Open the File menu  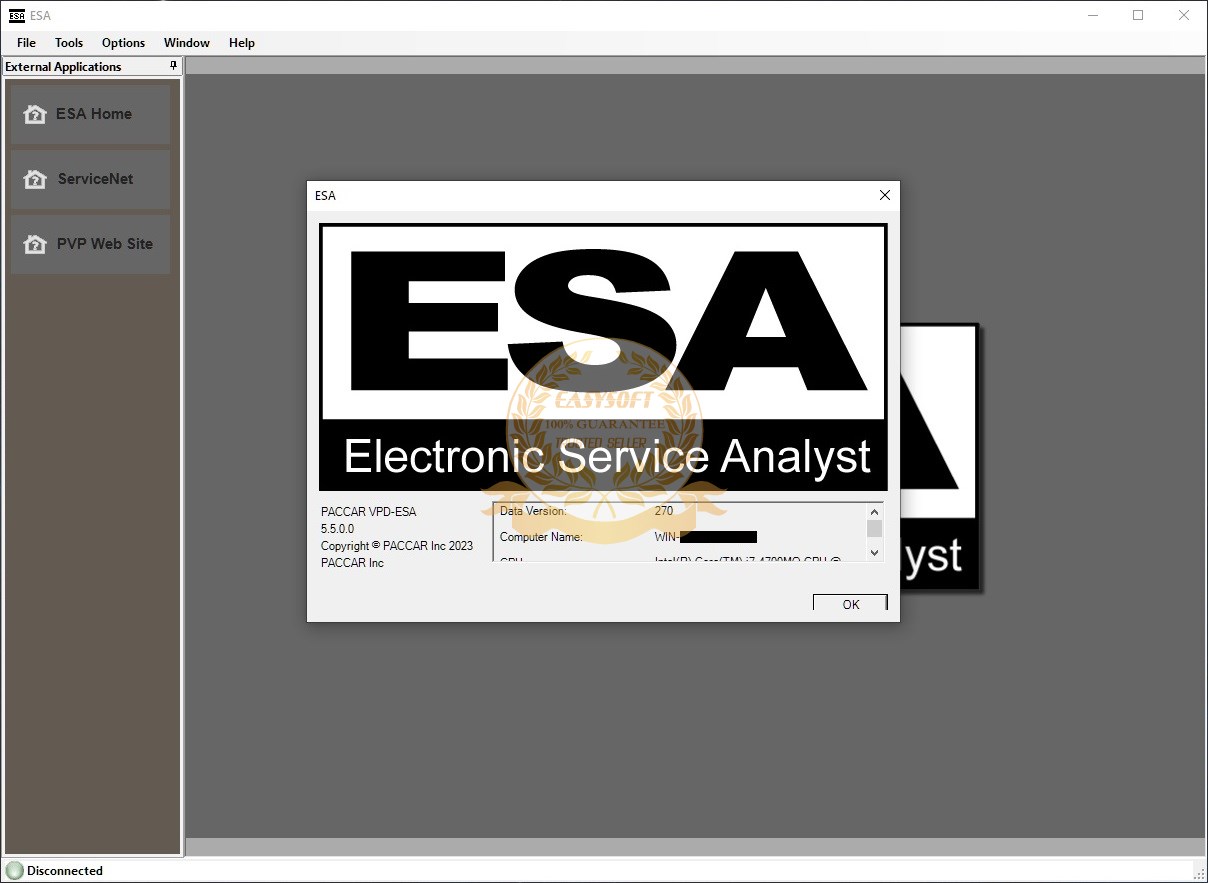(26, 43)
